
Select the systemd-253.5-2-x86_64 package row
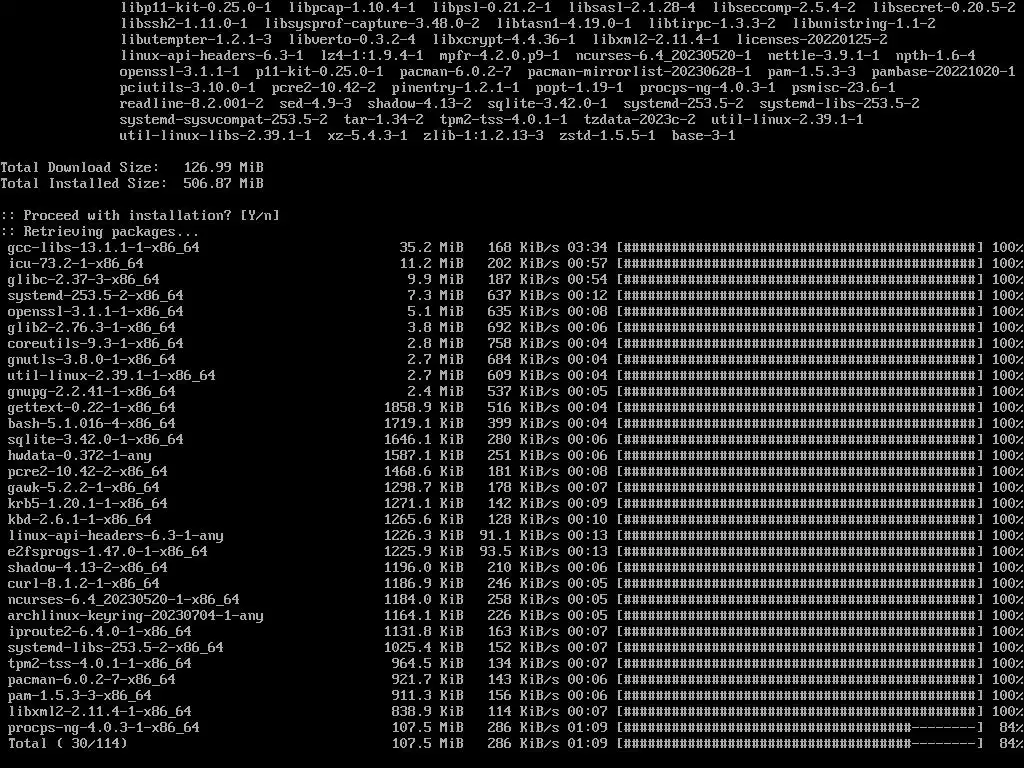(512, 295)
